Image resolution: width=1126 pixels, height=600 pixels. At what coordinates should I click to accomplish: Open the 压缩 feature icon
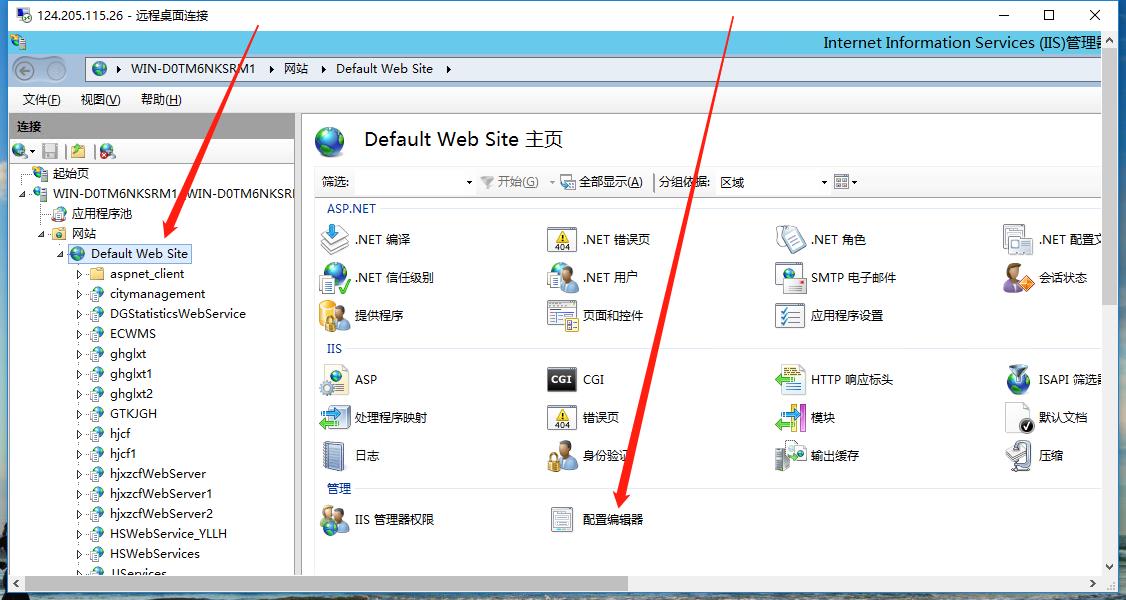coord(1018,456)
